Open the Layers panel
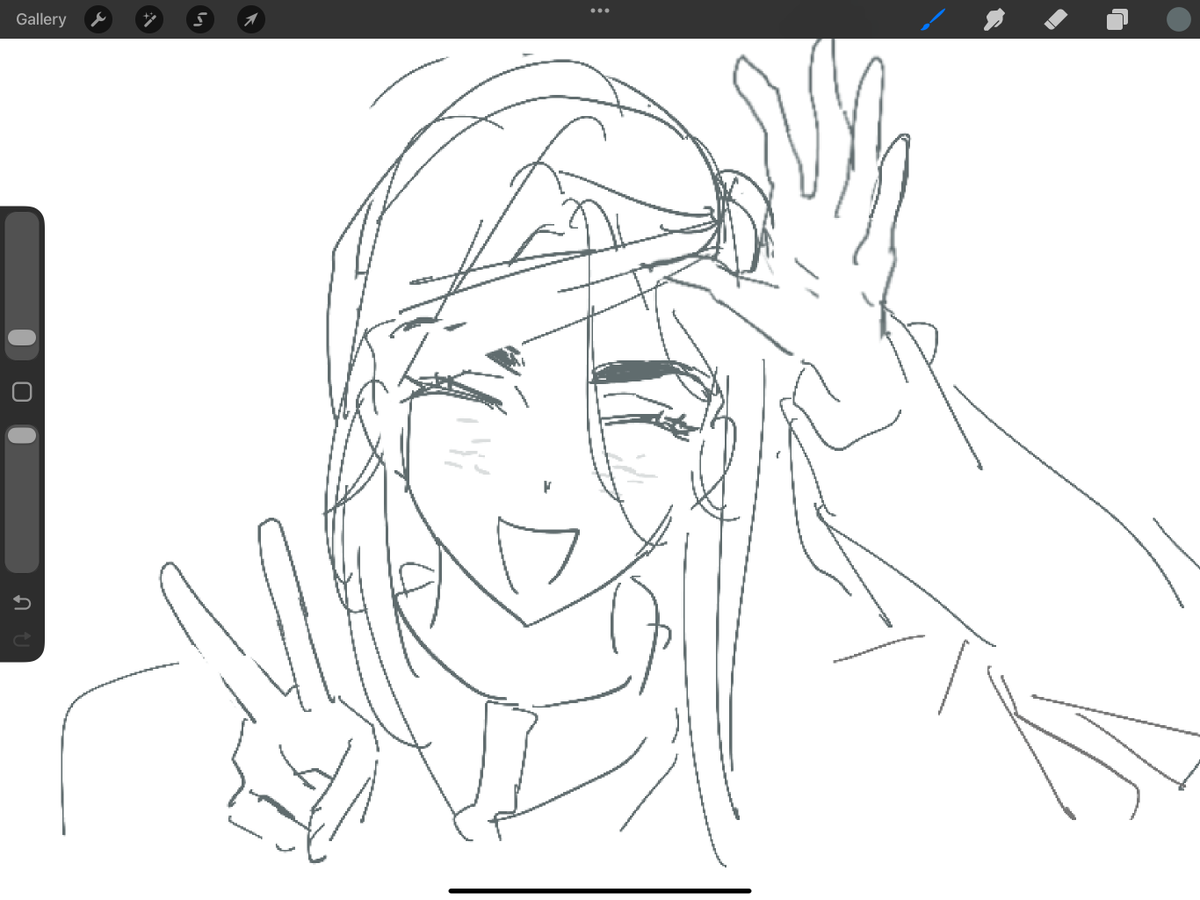This screenshot has height=900, width=1200. pos(1117,19)
